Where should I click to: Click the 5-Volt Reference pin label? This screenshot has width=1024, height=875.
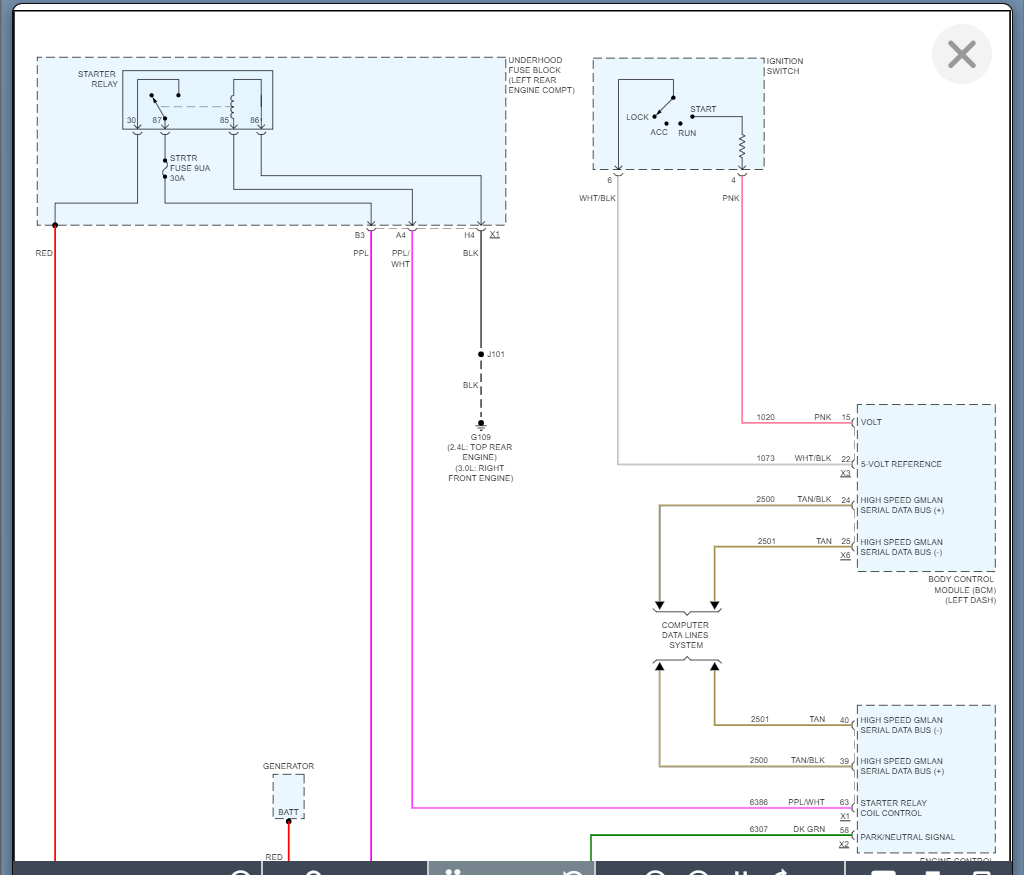[x=900, y=464]
